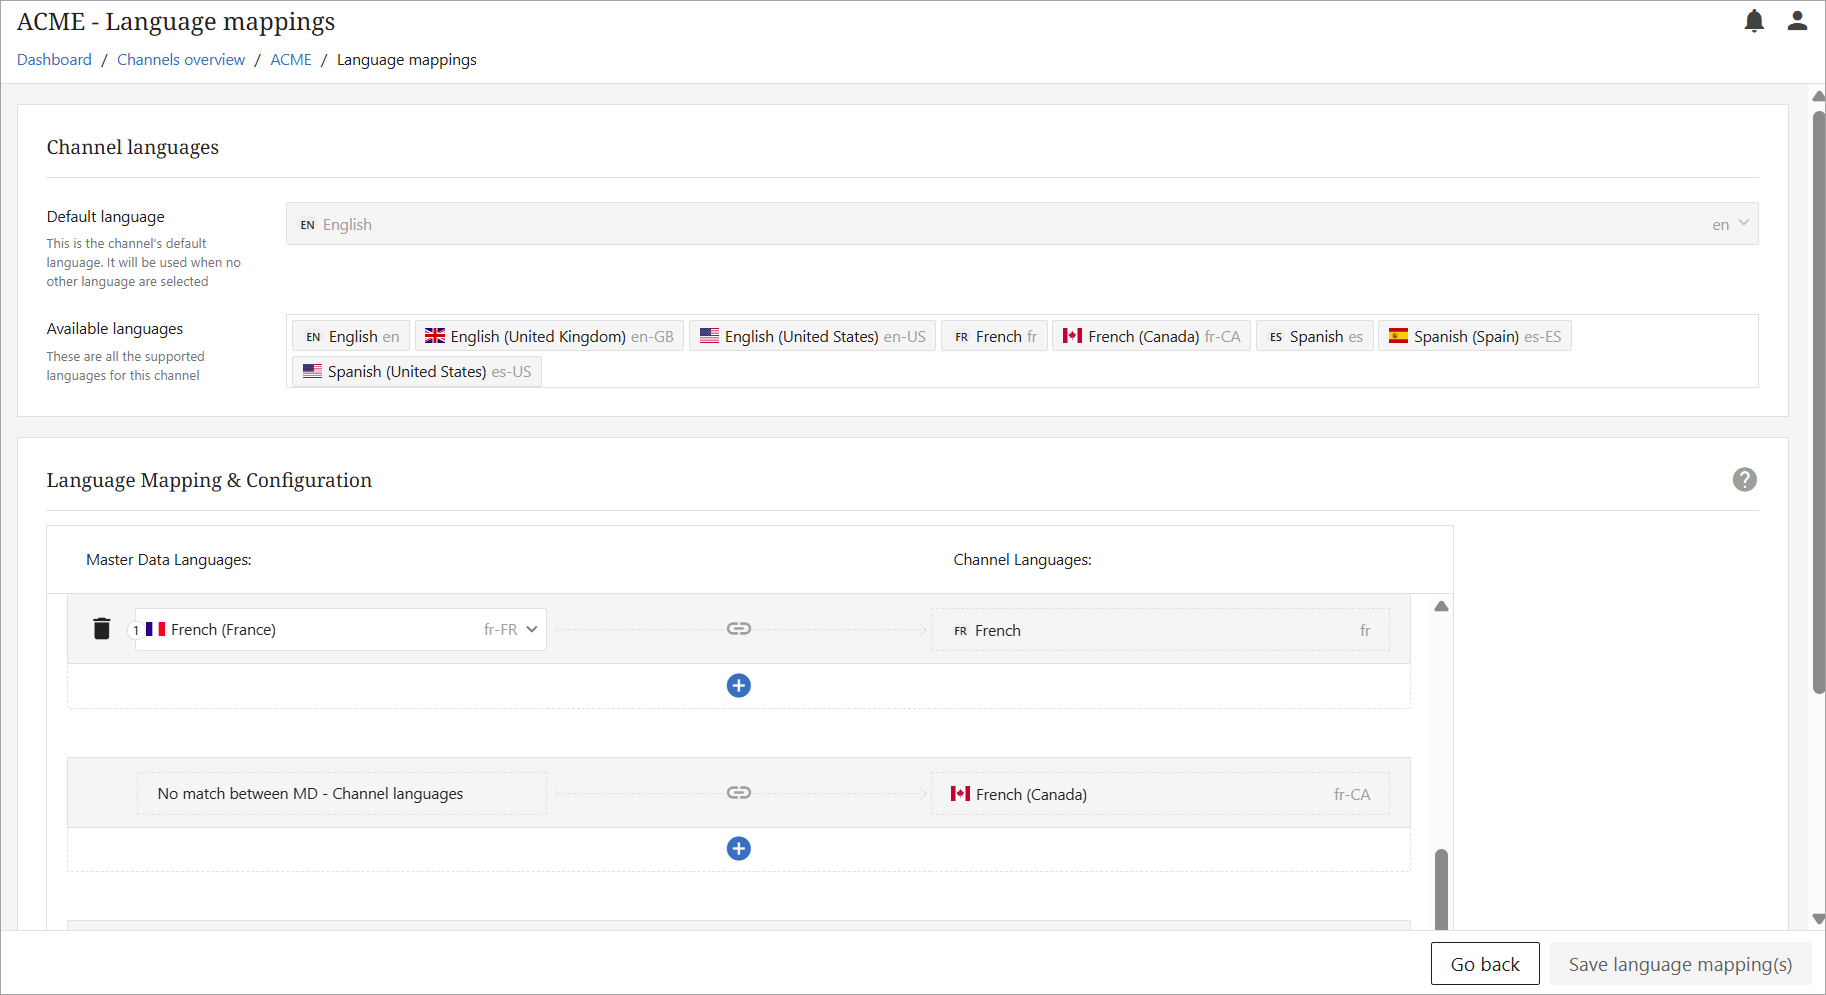Select the Spanish (Spain) es-ES tag
1826x995 pixels.
[x=1475, y=337]
